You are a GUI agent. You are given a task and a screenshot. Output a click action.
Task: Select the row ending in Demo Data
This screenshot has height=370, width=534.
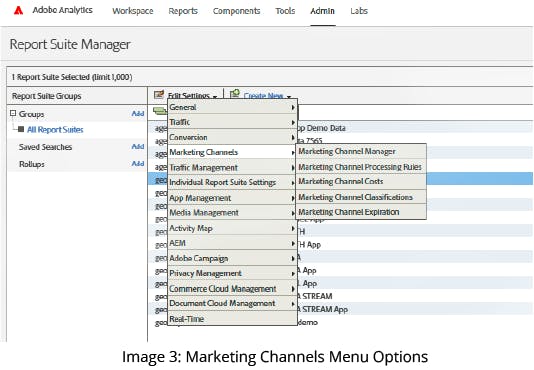pos(341,128)
